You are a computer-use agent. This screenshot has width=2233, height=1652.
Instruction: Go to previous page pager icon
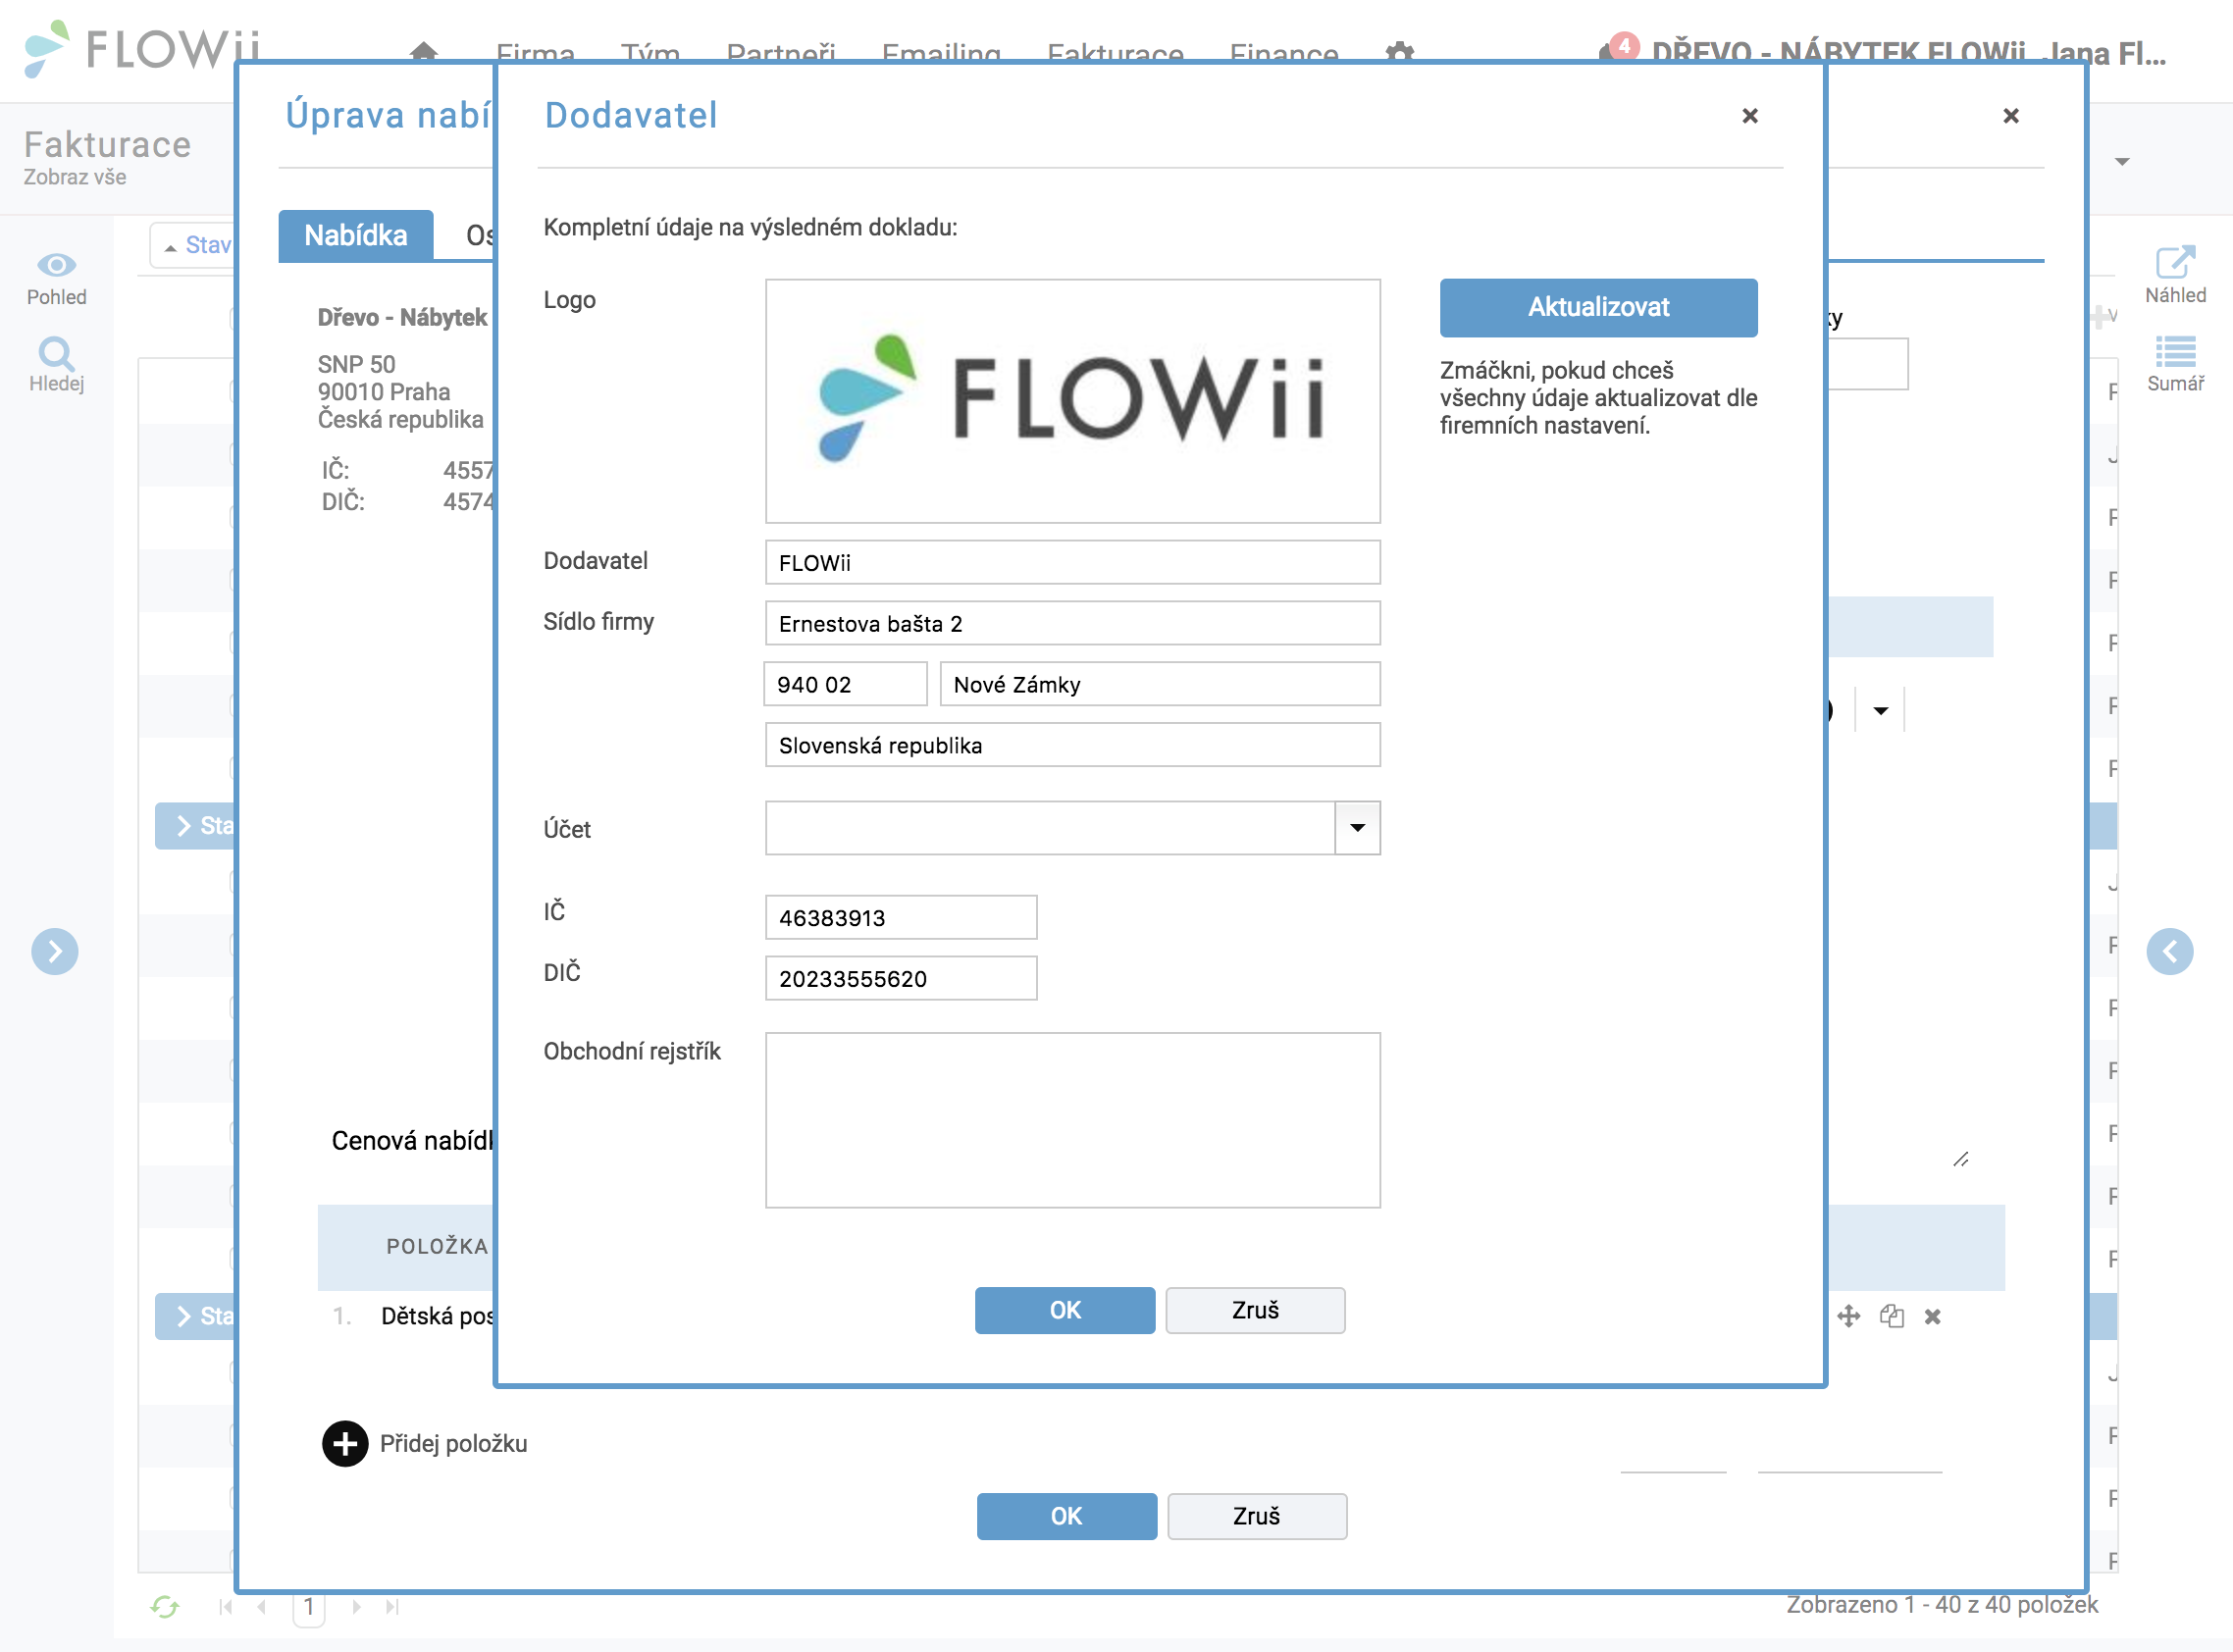pyautogui.click(x=262, y=1606)
